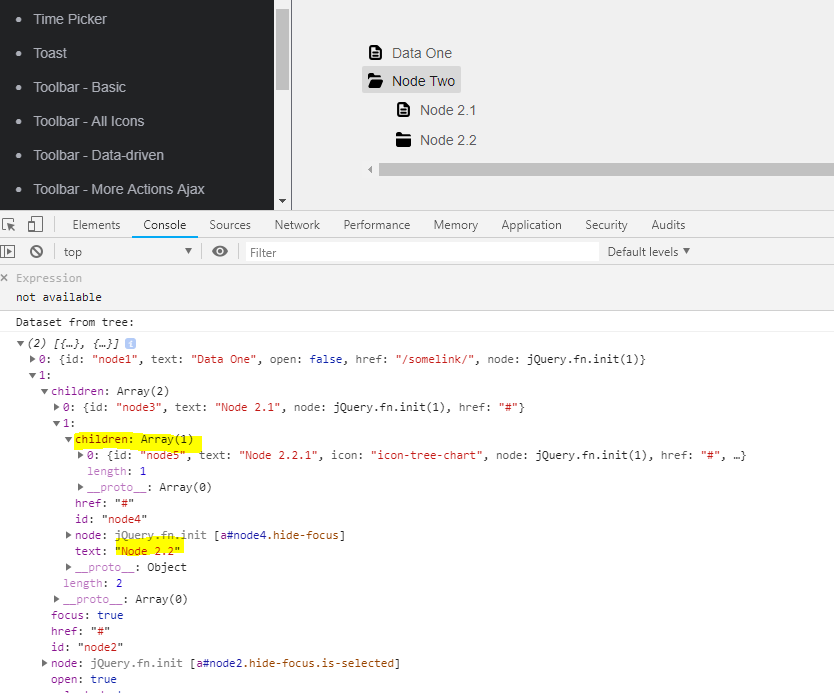834x693 pixels.
Task: Click the blue info badge beside the array
Action: pos(130,344)
